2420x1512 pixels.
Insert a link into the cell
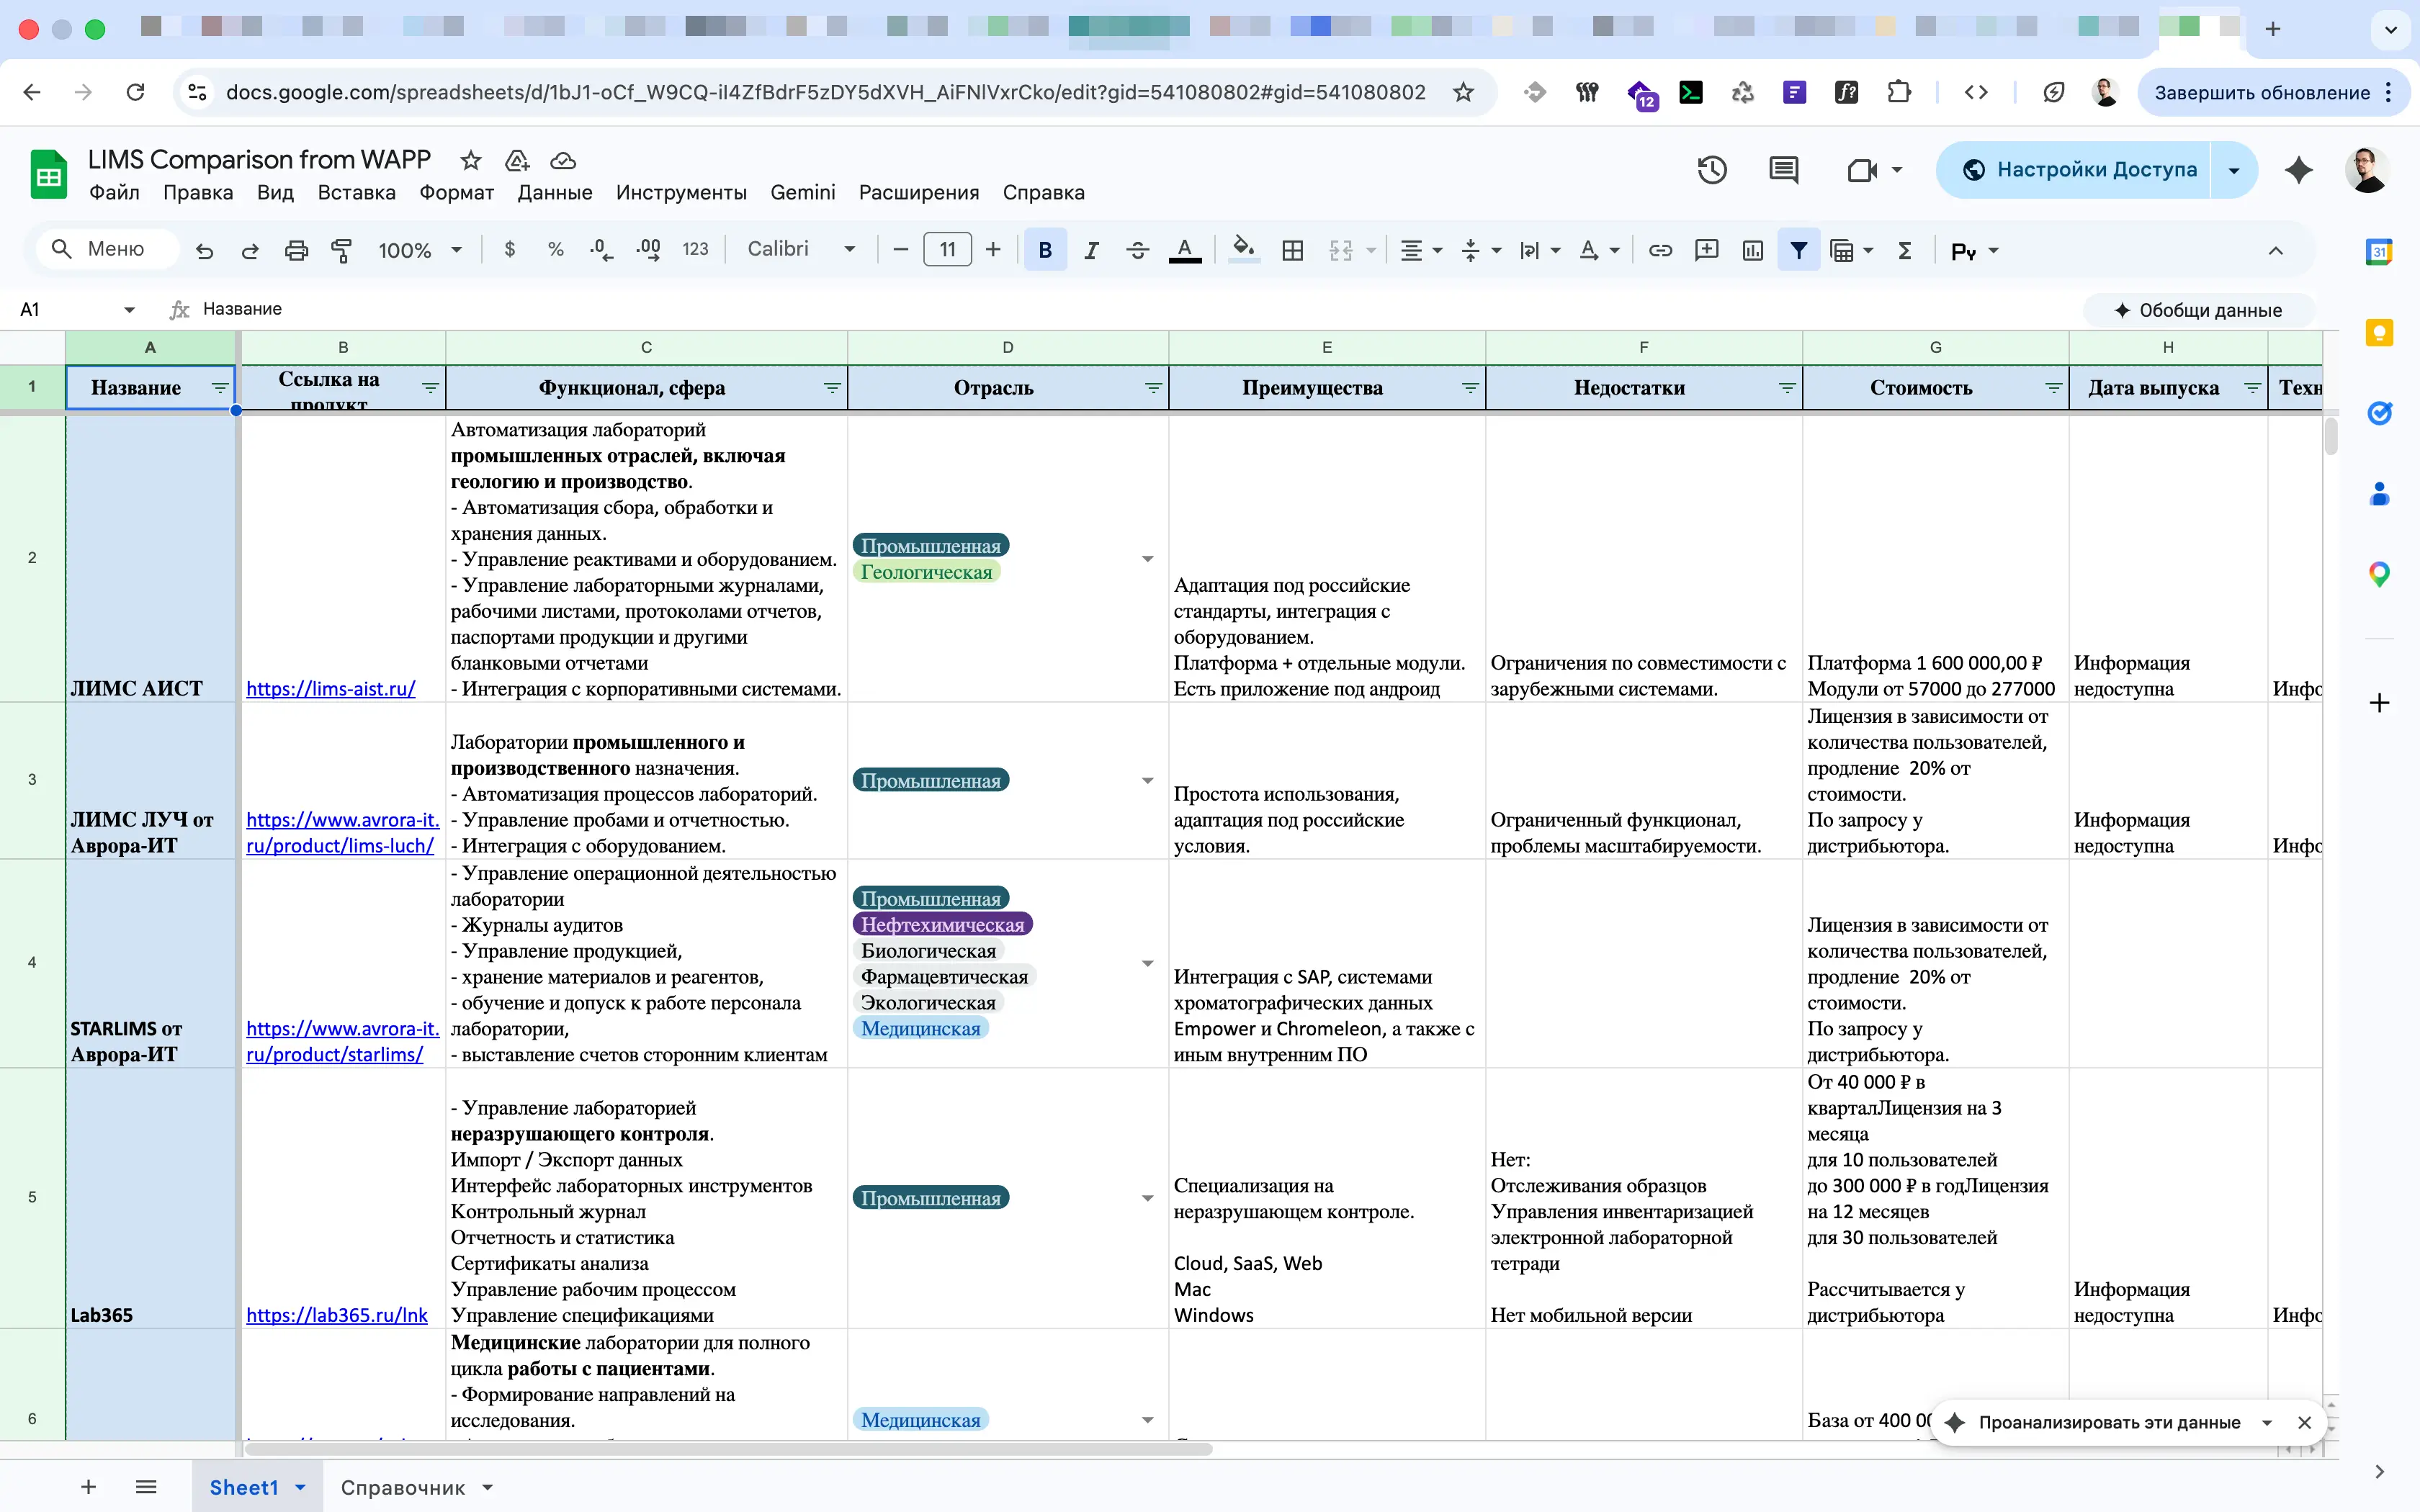point(1659,250)
